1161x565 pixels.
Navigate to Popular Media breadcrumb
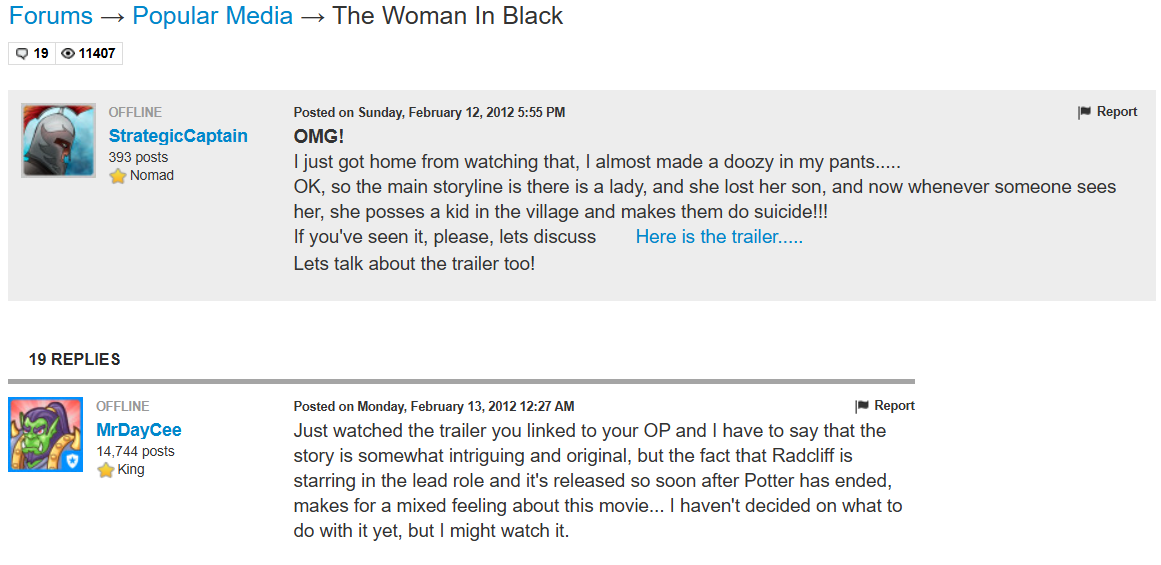point(213,16)
